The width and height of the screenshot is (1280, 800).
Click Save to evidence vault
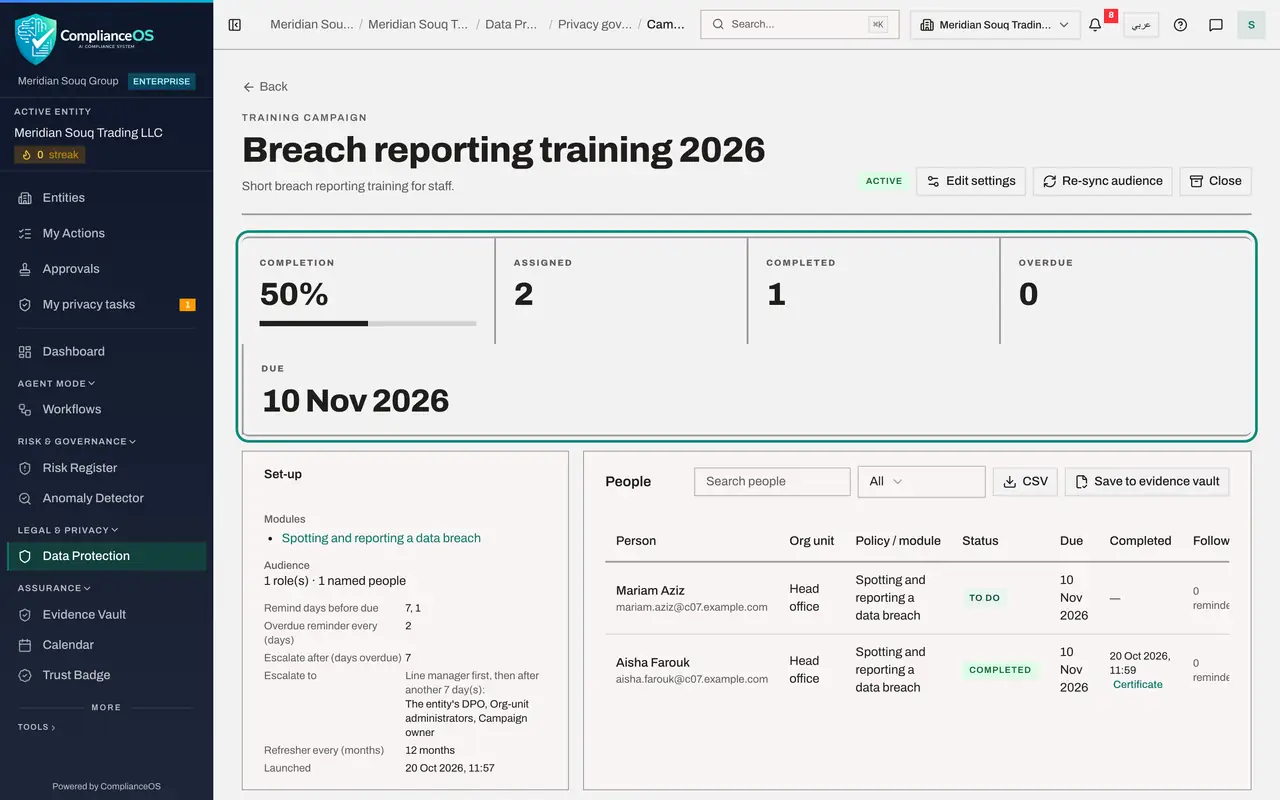tap(1147, 481)
